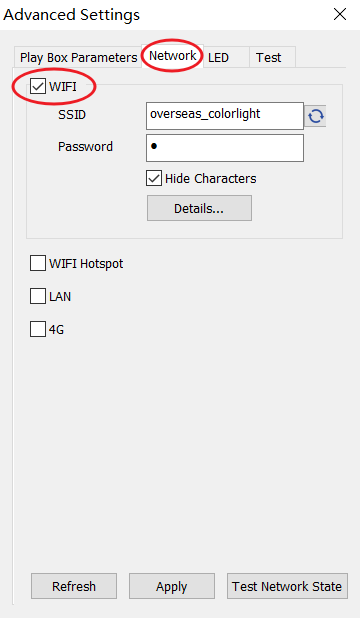Enable the LAN checkbox
The width and height of the screenshot is (360, 618).
click(x=38, y=296)
